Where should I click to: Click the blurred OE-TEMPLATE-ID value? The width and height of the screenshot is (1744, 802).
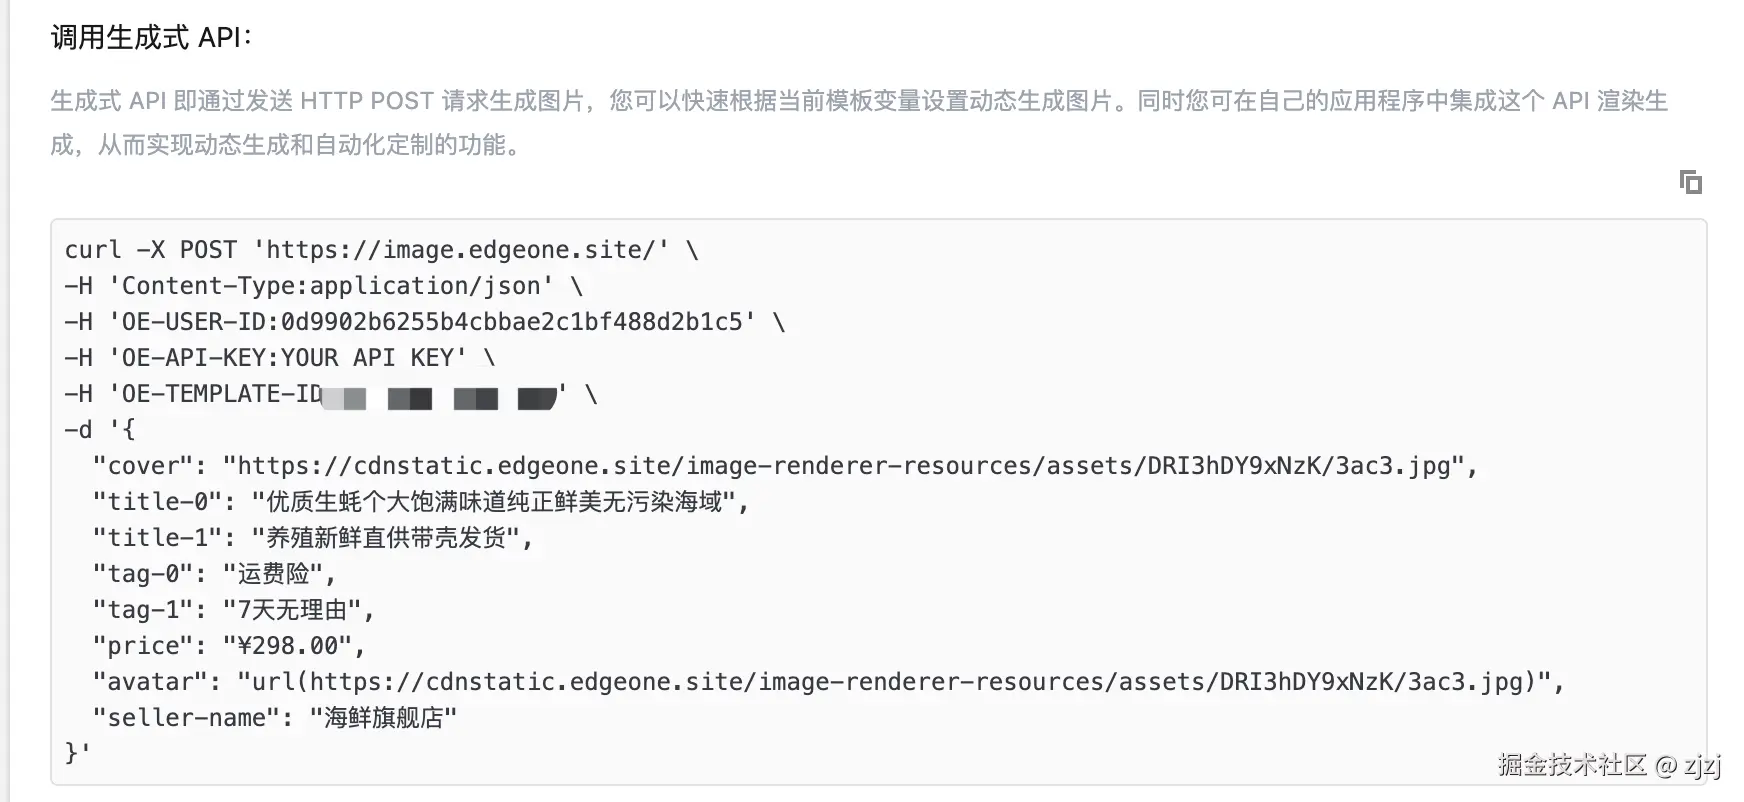(440, 398)
